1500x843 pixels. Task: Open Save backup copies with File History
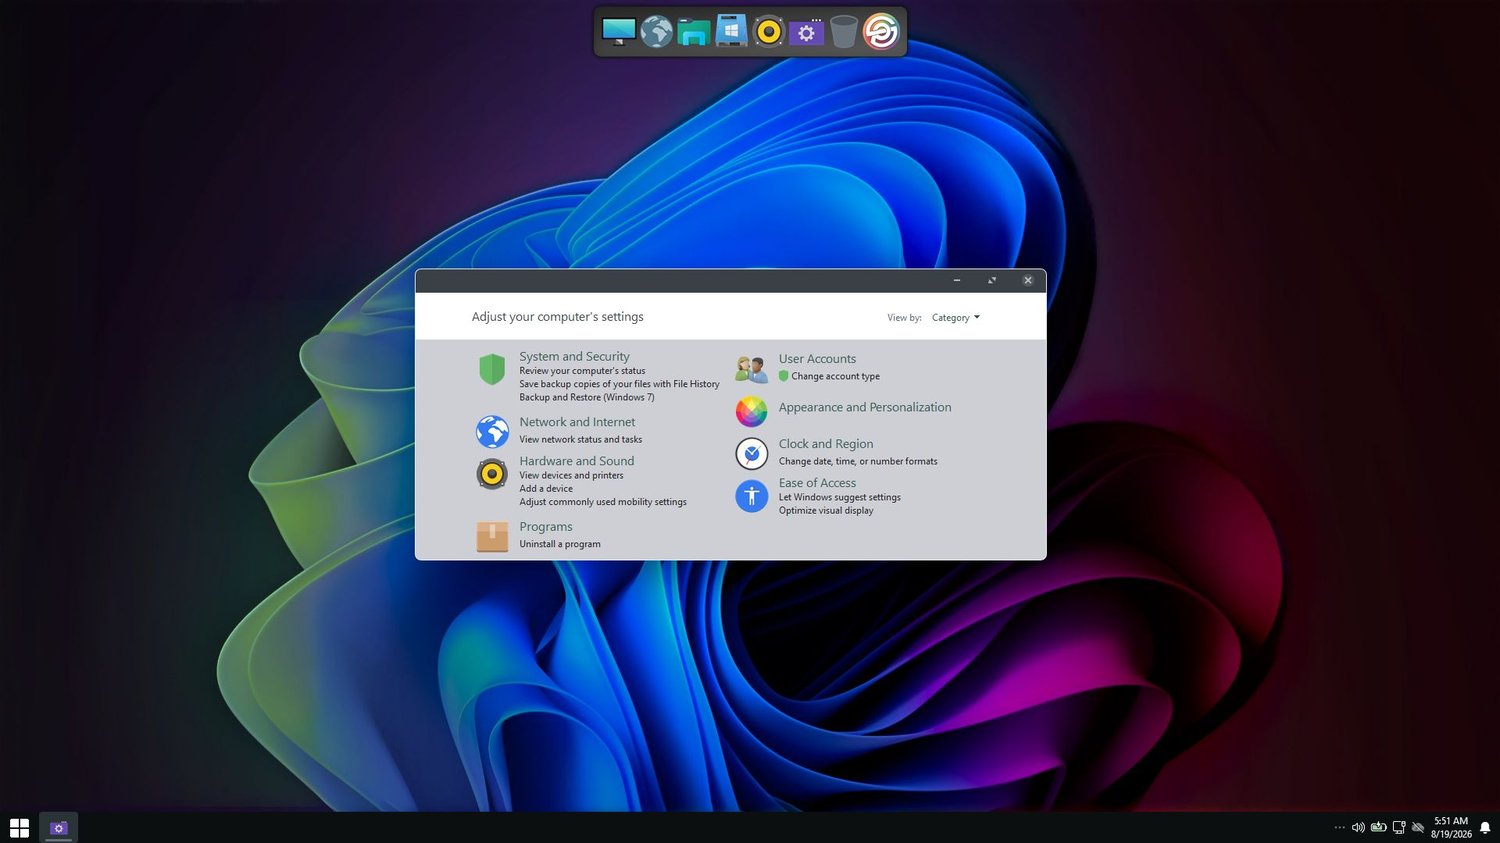(x=619, y=384)
